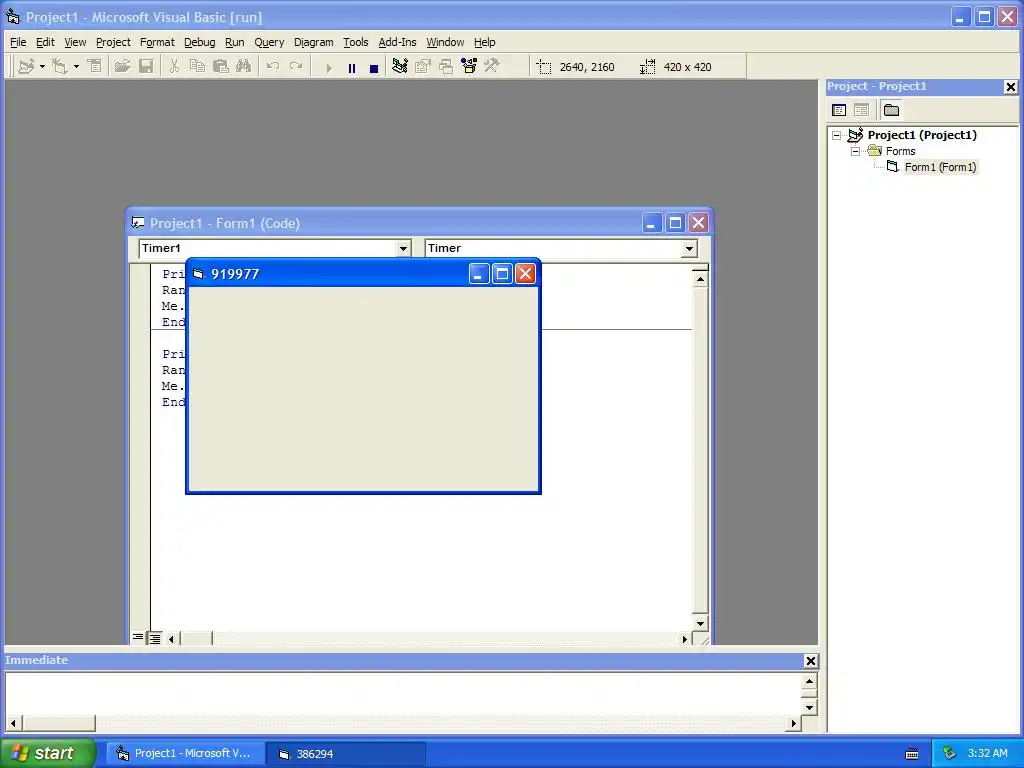This screenshot has height=768, width=1024.
Task: Open the Properties Window toolbar icon
Action: click(423, 67)
